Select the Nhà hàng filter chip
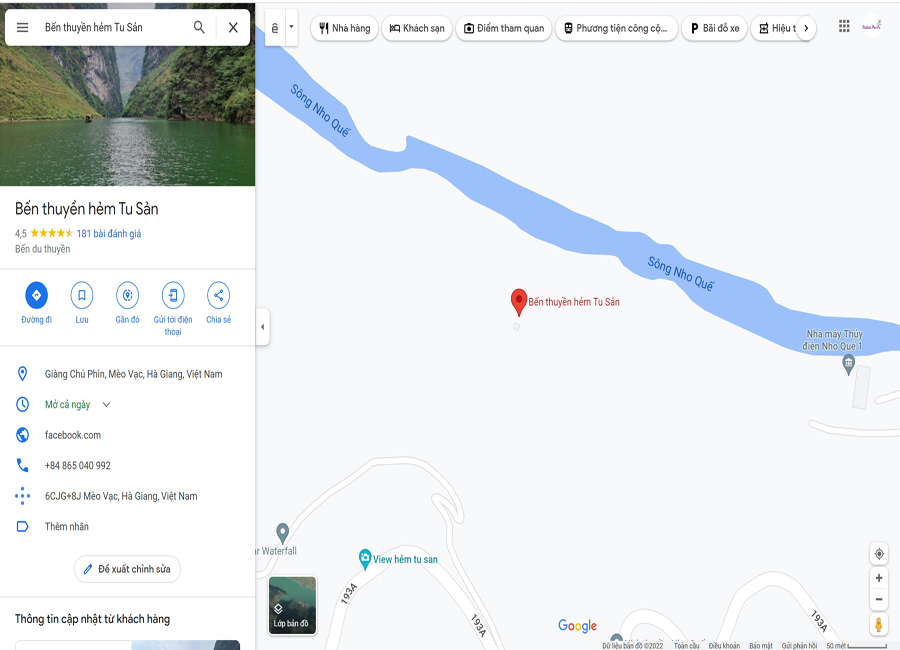900x650 pixels. (344, 28)
